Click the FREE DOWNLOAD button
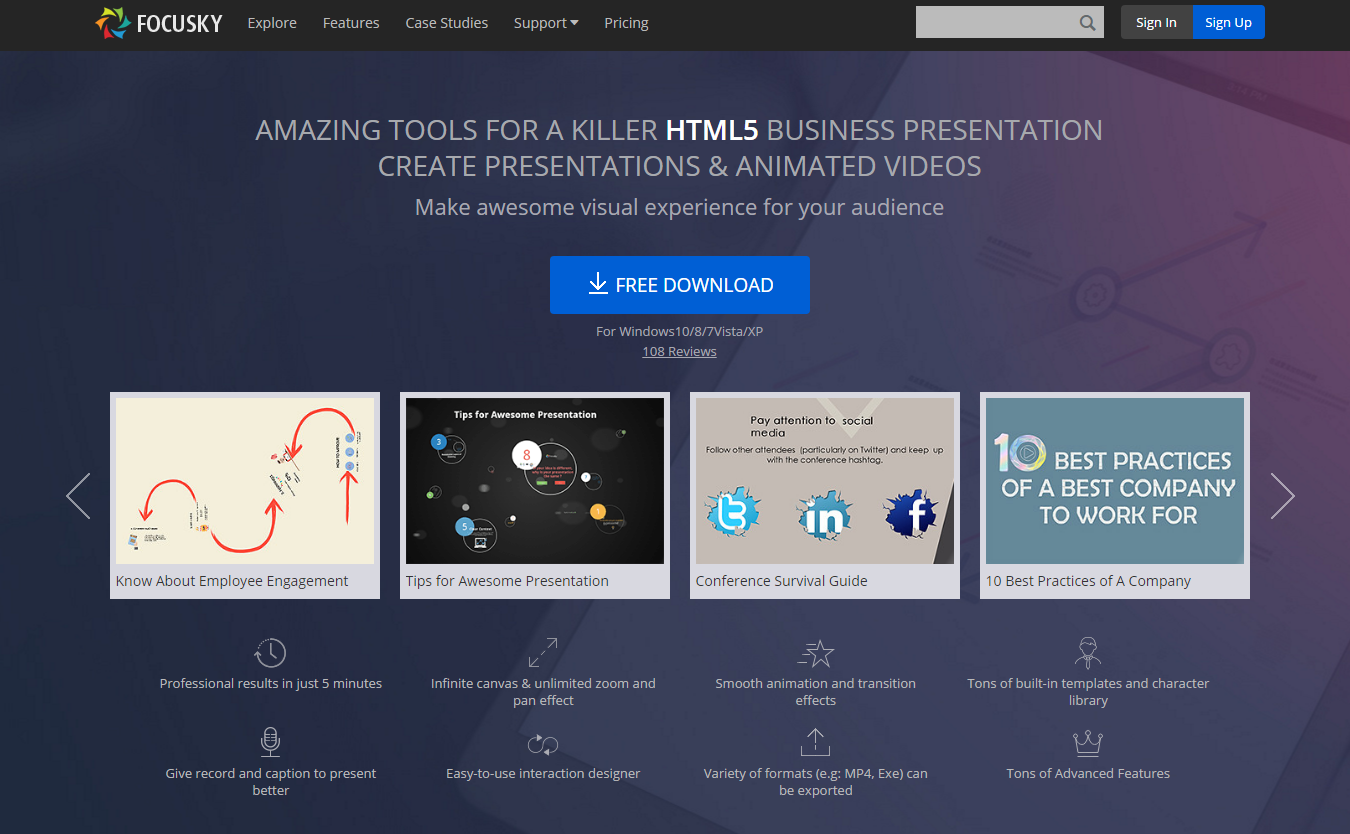Viewport: 1350px width, 834px height. pos(680,285)
